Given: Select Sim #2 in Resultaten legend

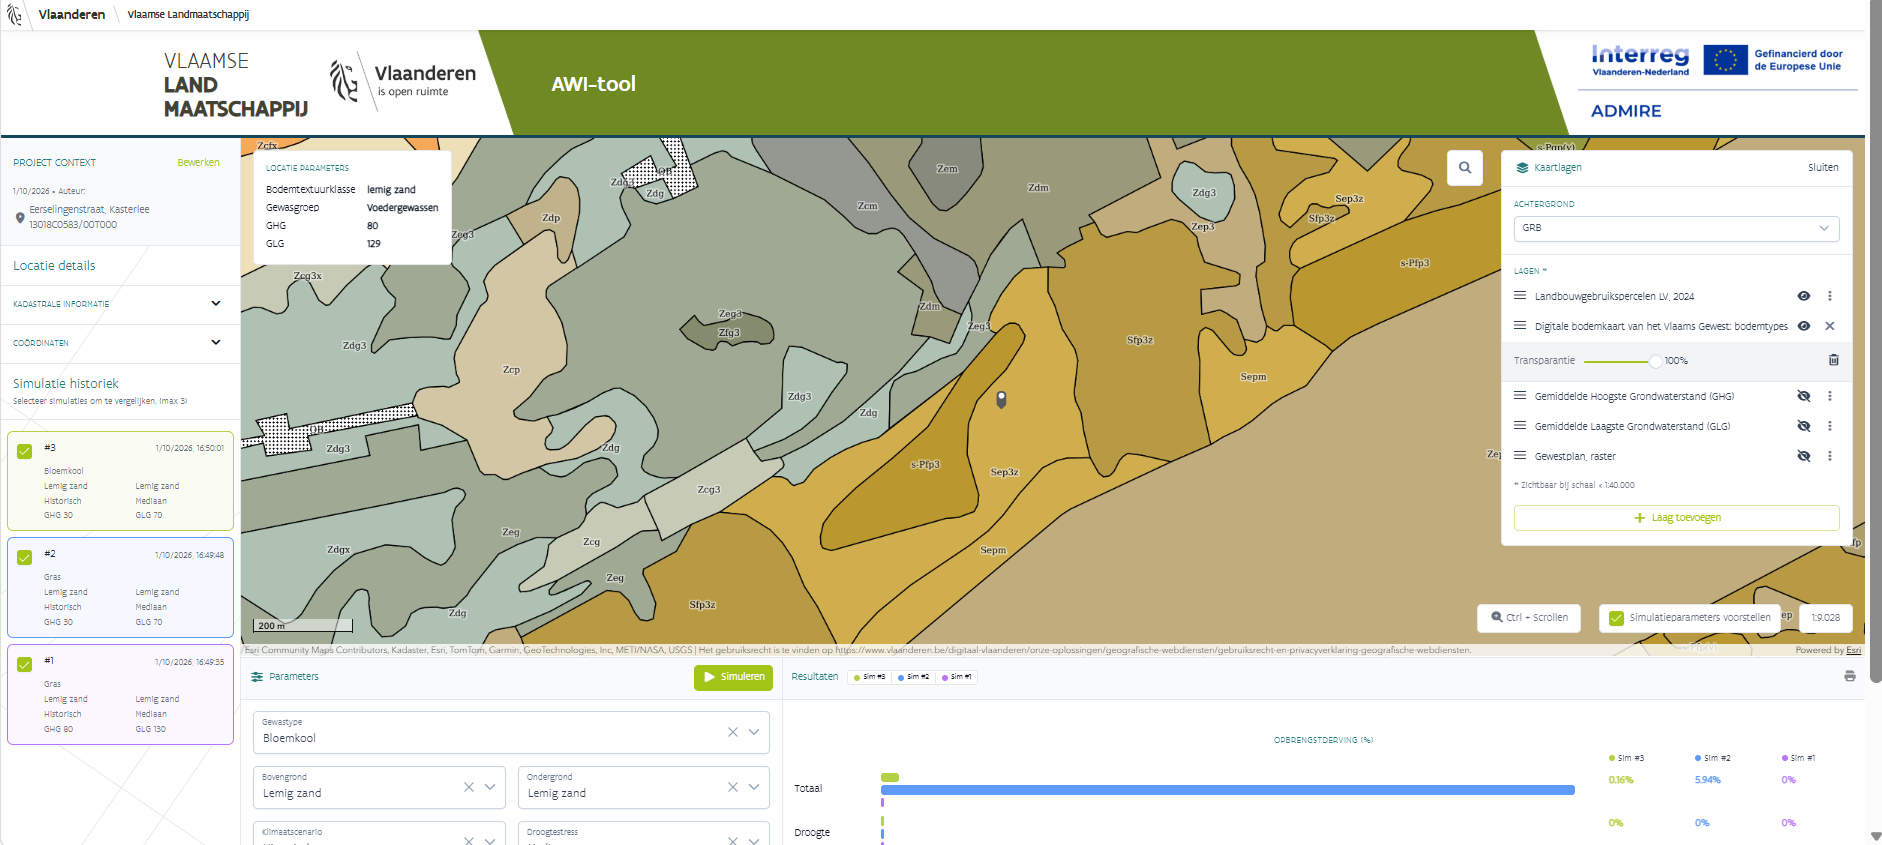Looking at the screenshot, I should (913, 677).
